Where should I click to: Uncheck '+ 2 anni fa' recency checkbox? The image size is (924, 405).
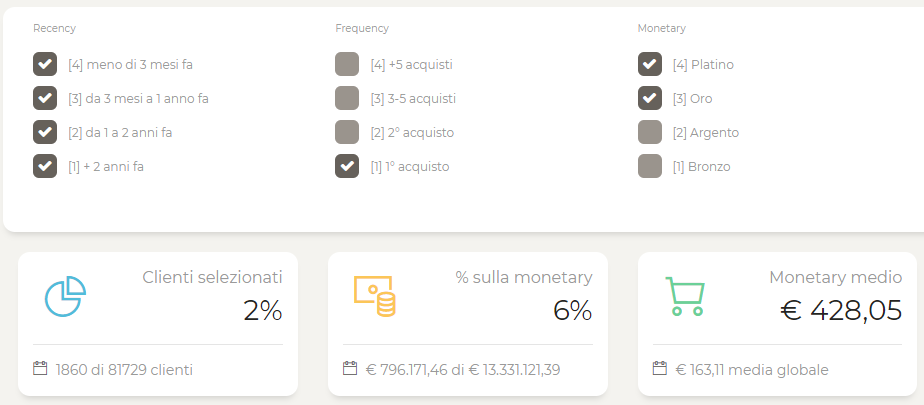coord(45,166)
